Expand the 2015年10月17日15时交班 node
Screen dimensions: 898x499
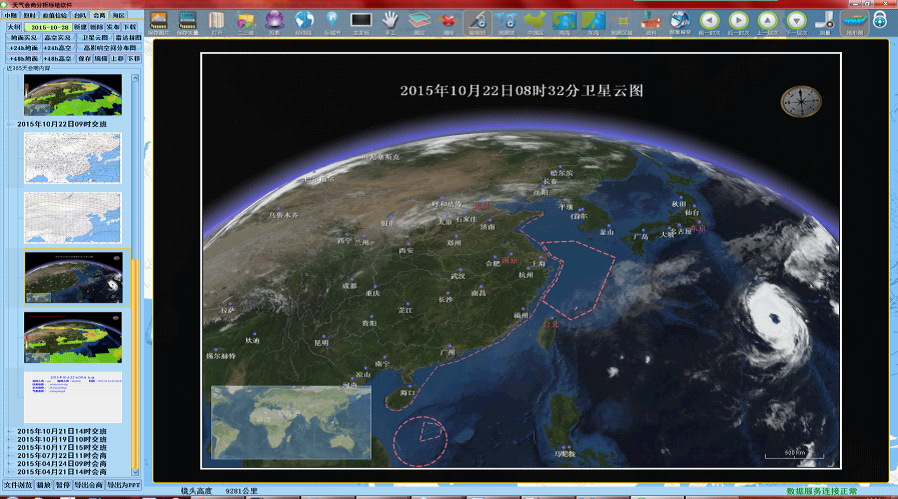pos(10,447)
